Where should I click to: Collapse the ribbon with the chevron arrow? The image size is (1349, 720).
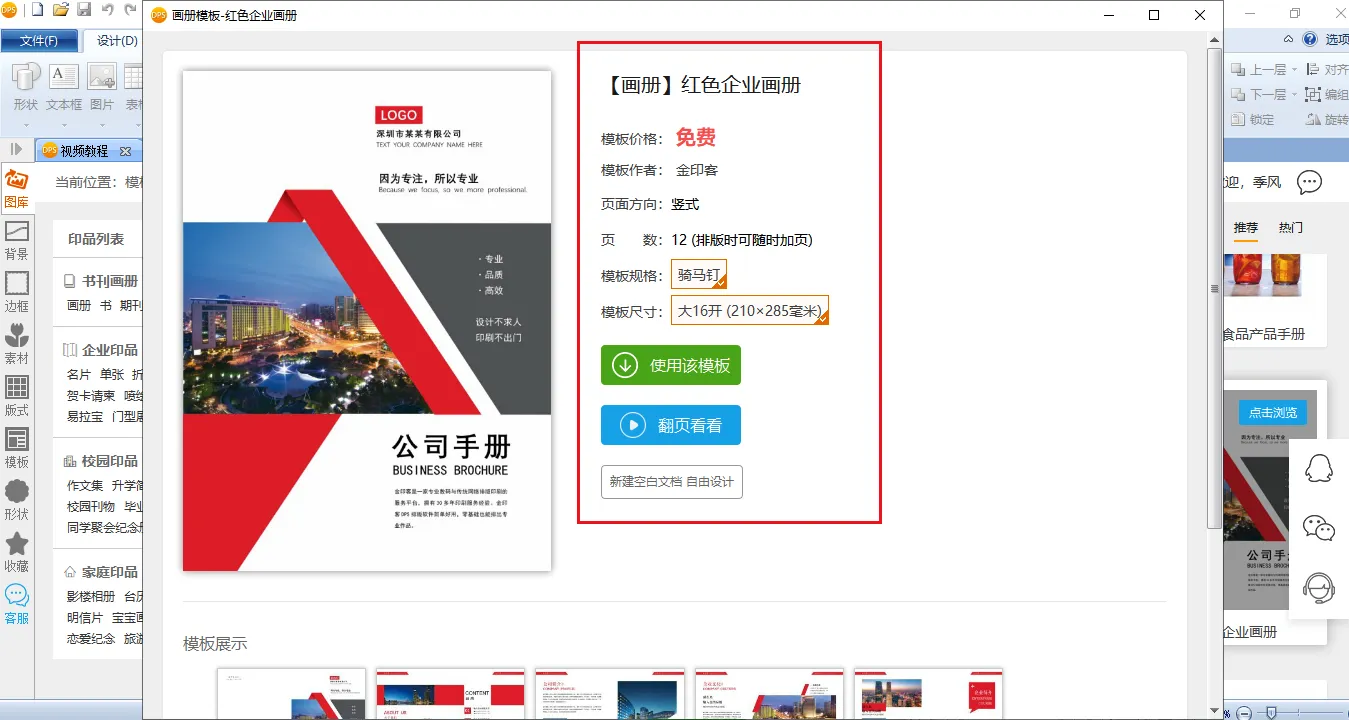click(x=1290, y=40)
